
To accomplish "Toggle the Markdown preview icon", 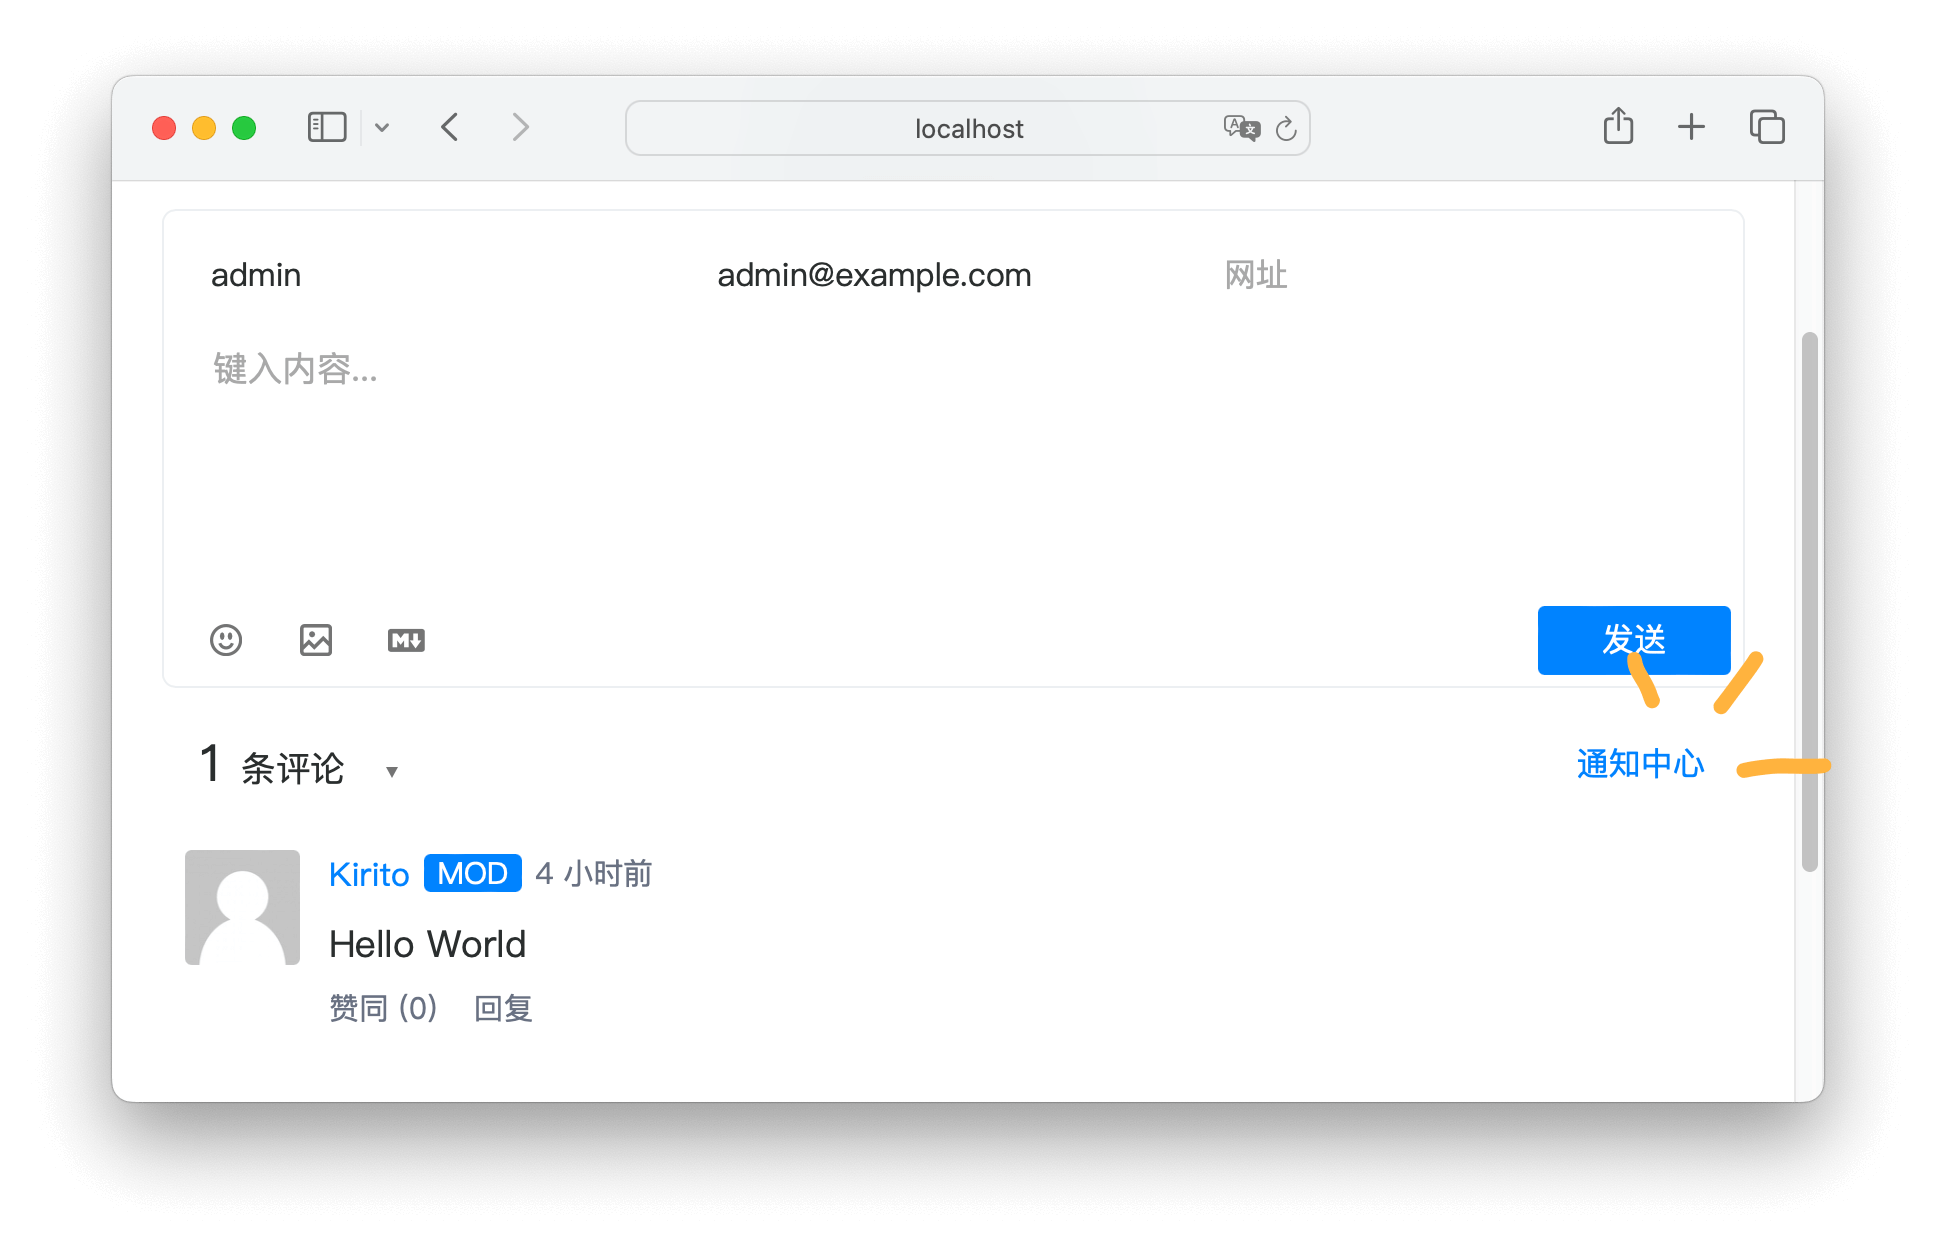I will point(406,640).
